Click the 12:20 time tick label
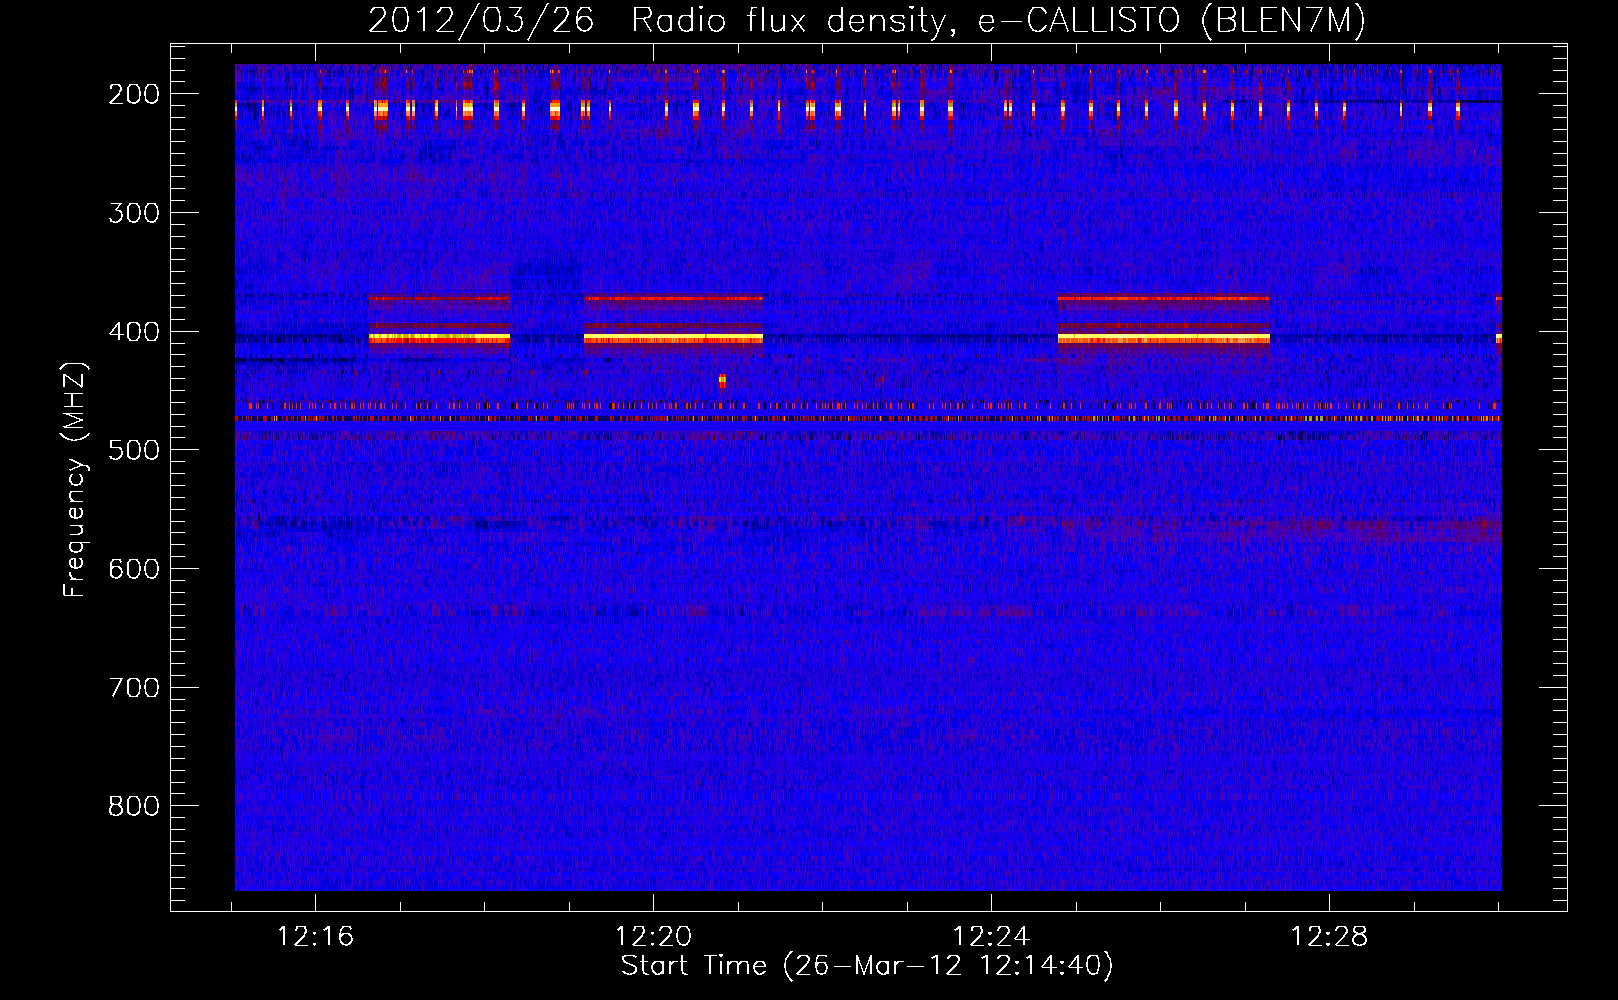This screenshot has width=1618, height=1000. [653, 937]
